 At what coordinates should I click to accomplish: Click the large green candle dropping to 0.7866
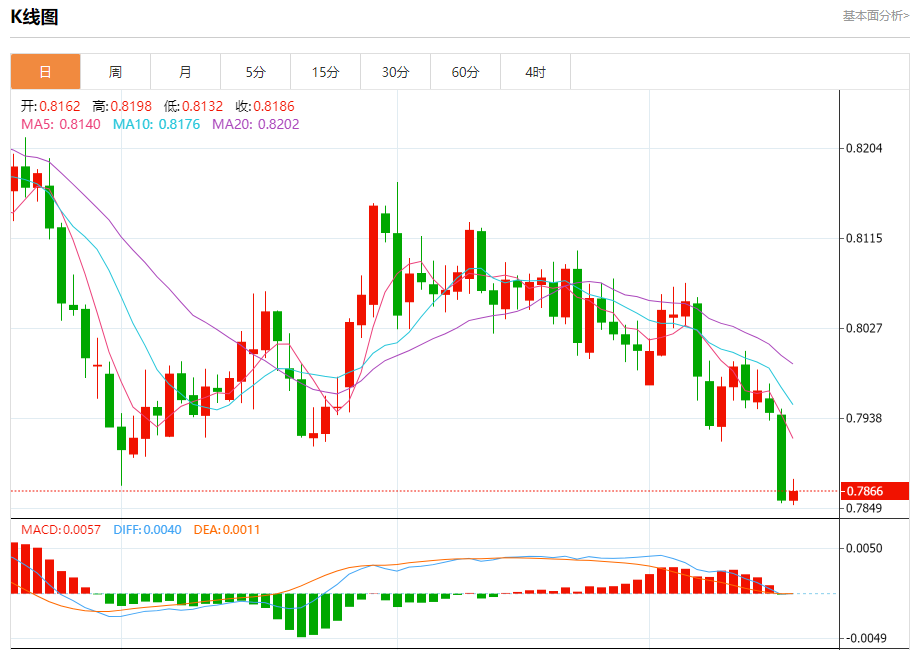pos(781,458)
